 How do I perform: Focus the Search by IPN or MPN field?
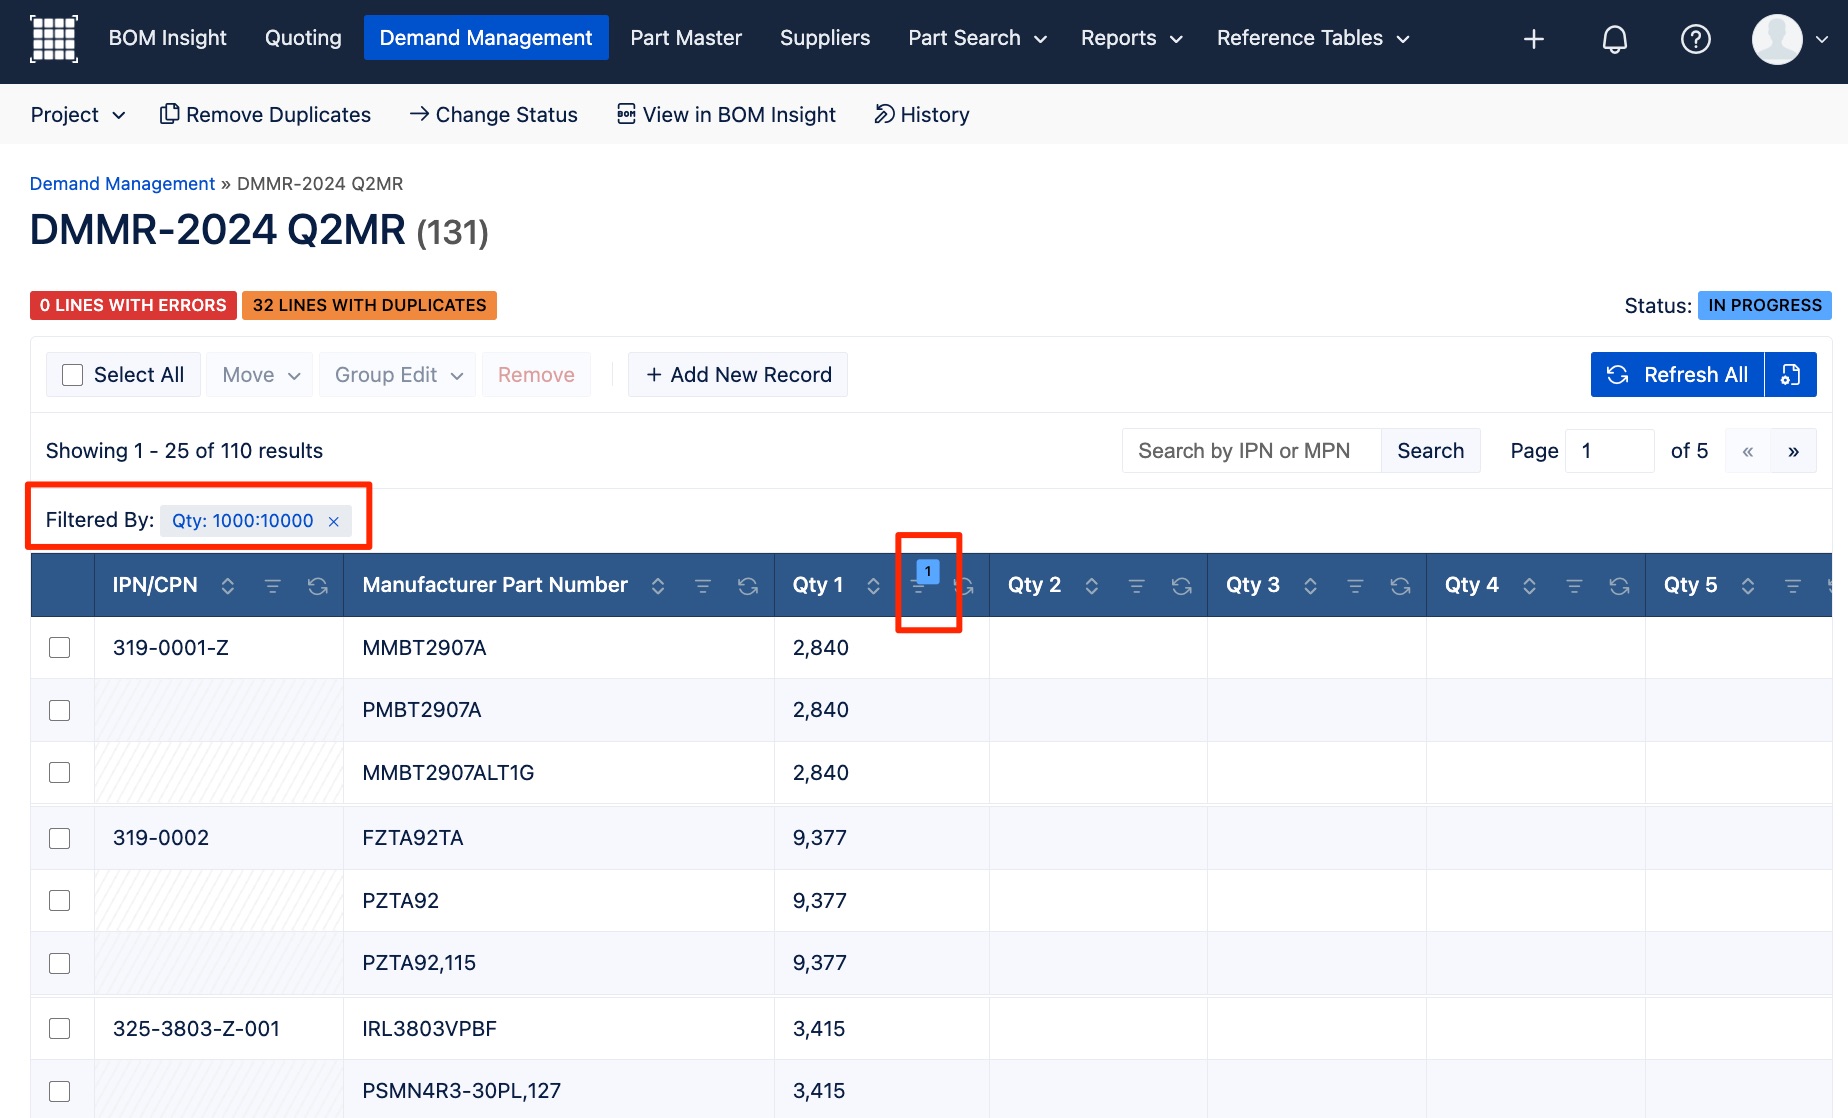1252,451
